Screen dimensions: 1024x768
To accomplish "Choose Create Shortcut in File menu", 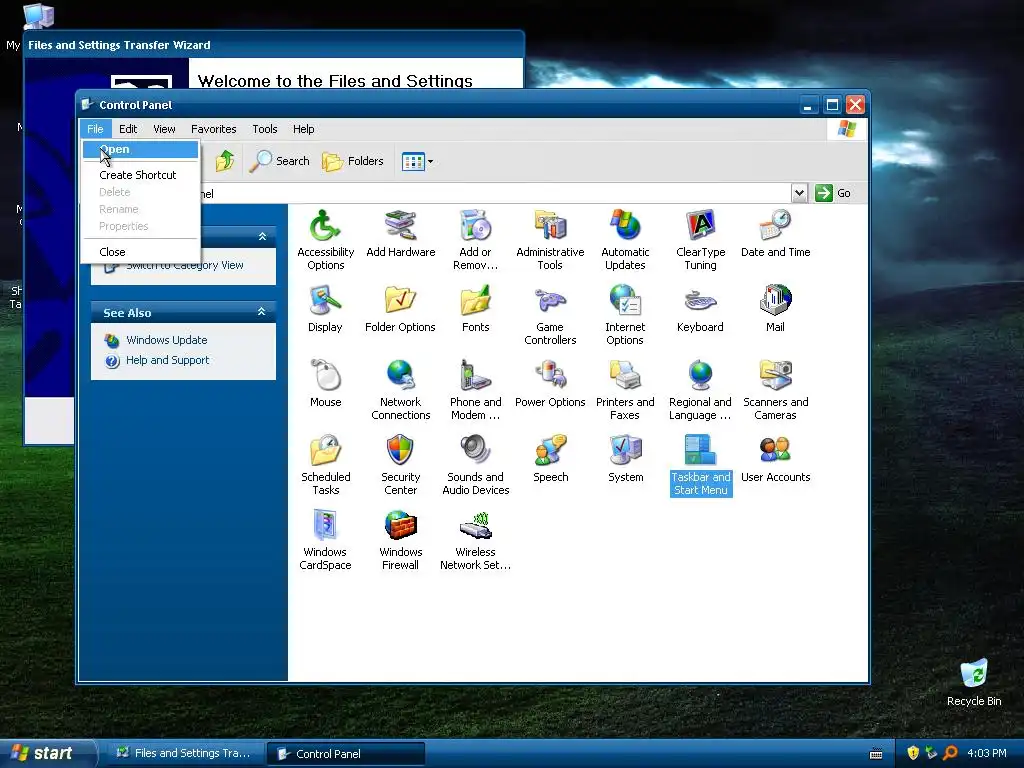I will (140, 175).
